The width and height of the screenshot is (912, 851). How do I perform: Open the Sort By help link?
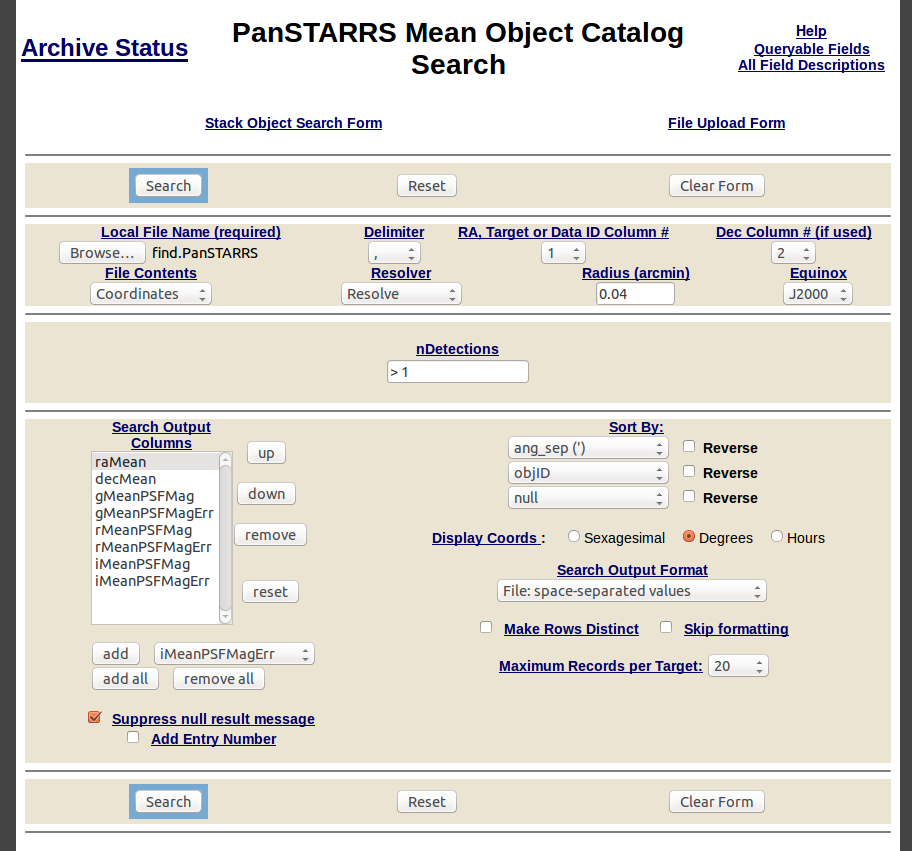point(636,428)
